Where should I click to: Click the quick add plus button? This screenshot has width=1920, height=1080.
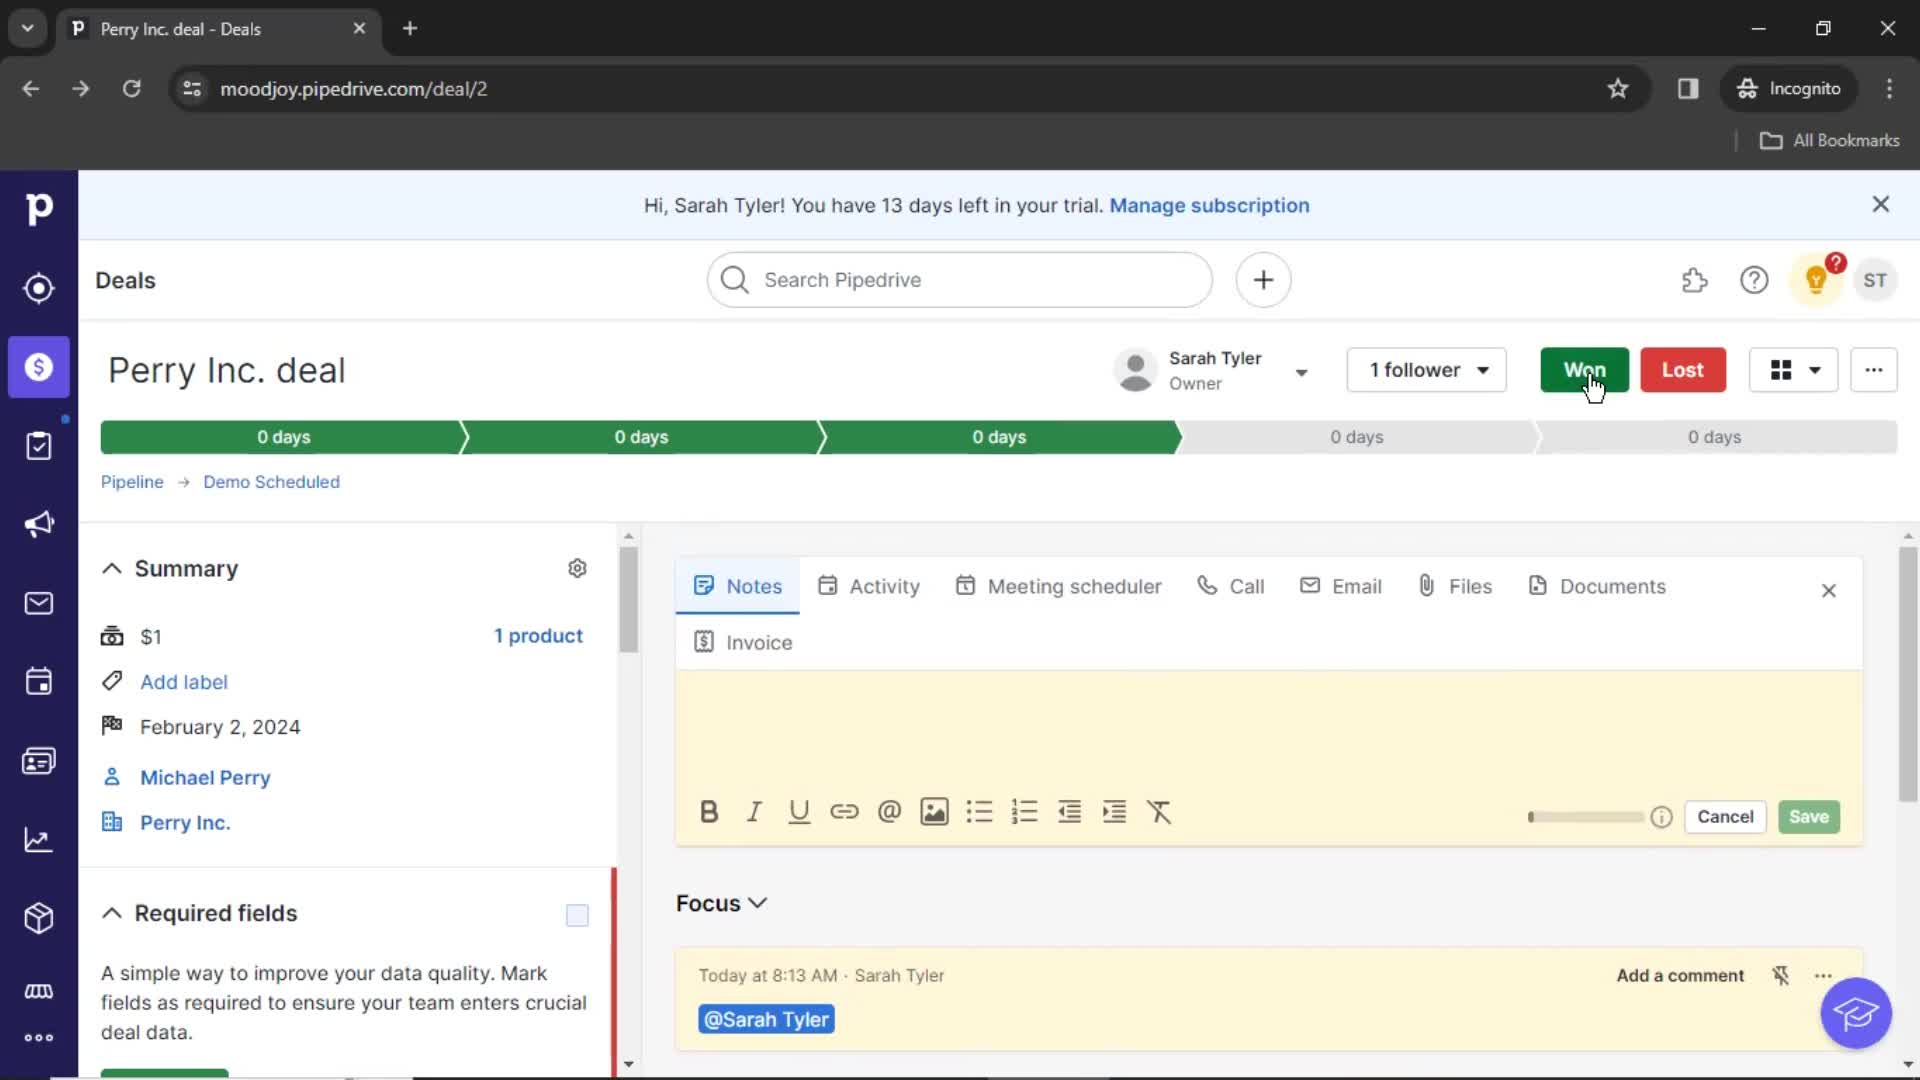point(1263,280)
